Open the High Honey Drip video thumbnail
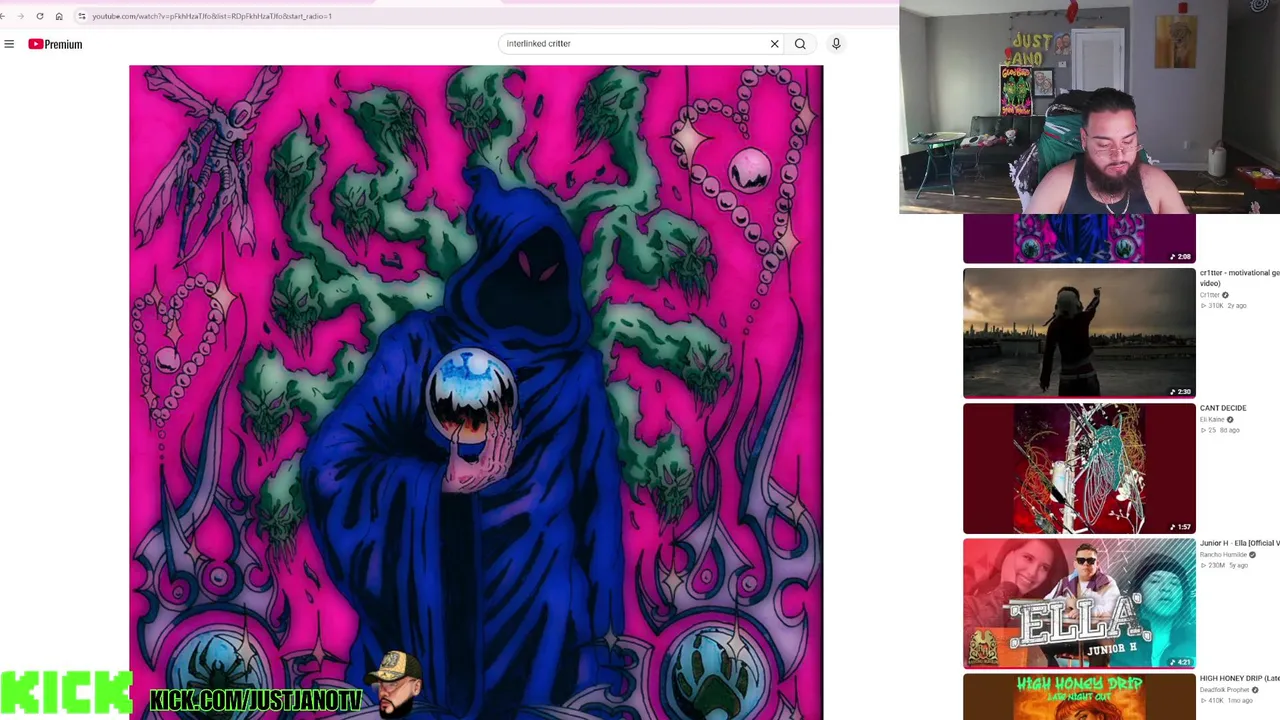 [1079, 697]
